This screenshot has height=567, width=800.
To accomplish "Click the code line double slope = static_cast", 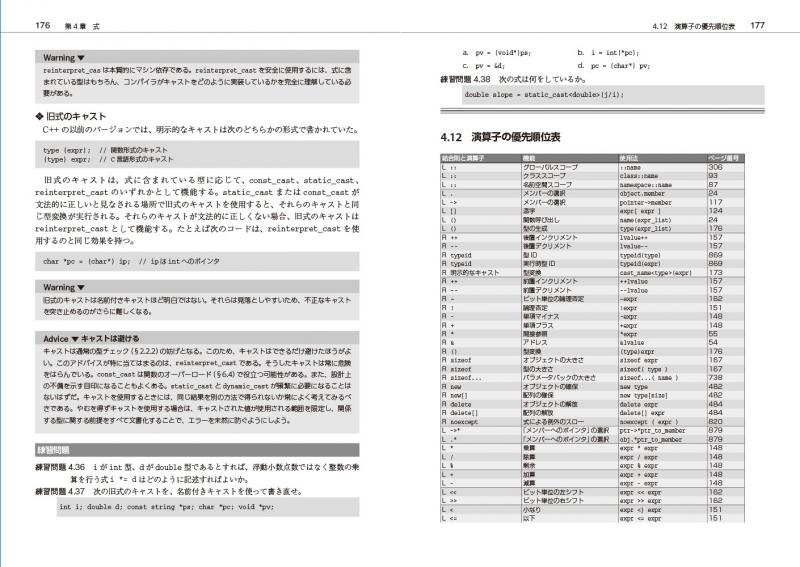I will 544,95.
